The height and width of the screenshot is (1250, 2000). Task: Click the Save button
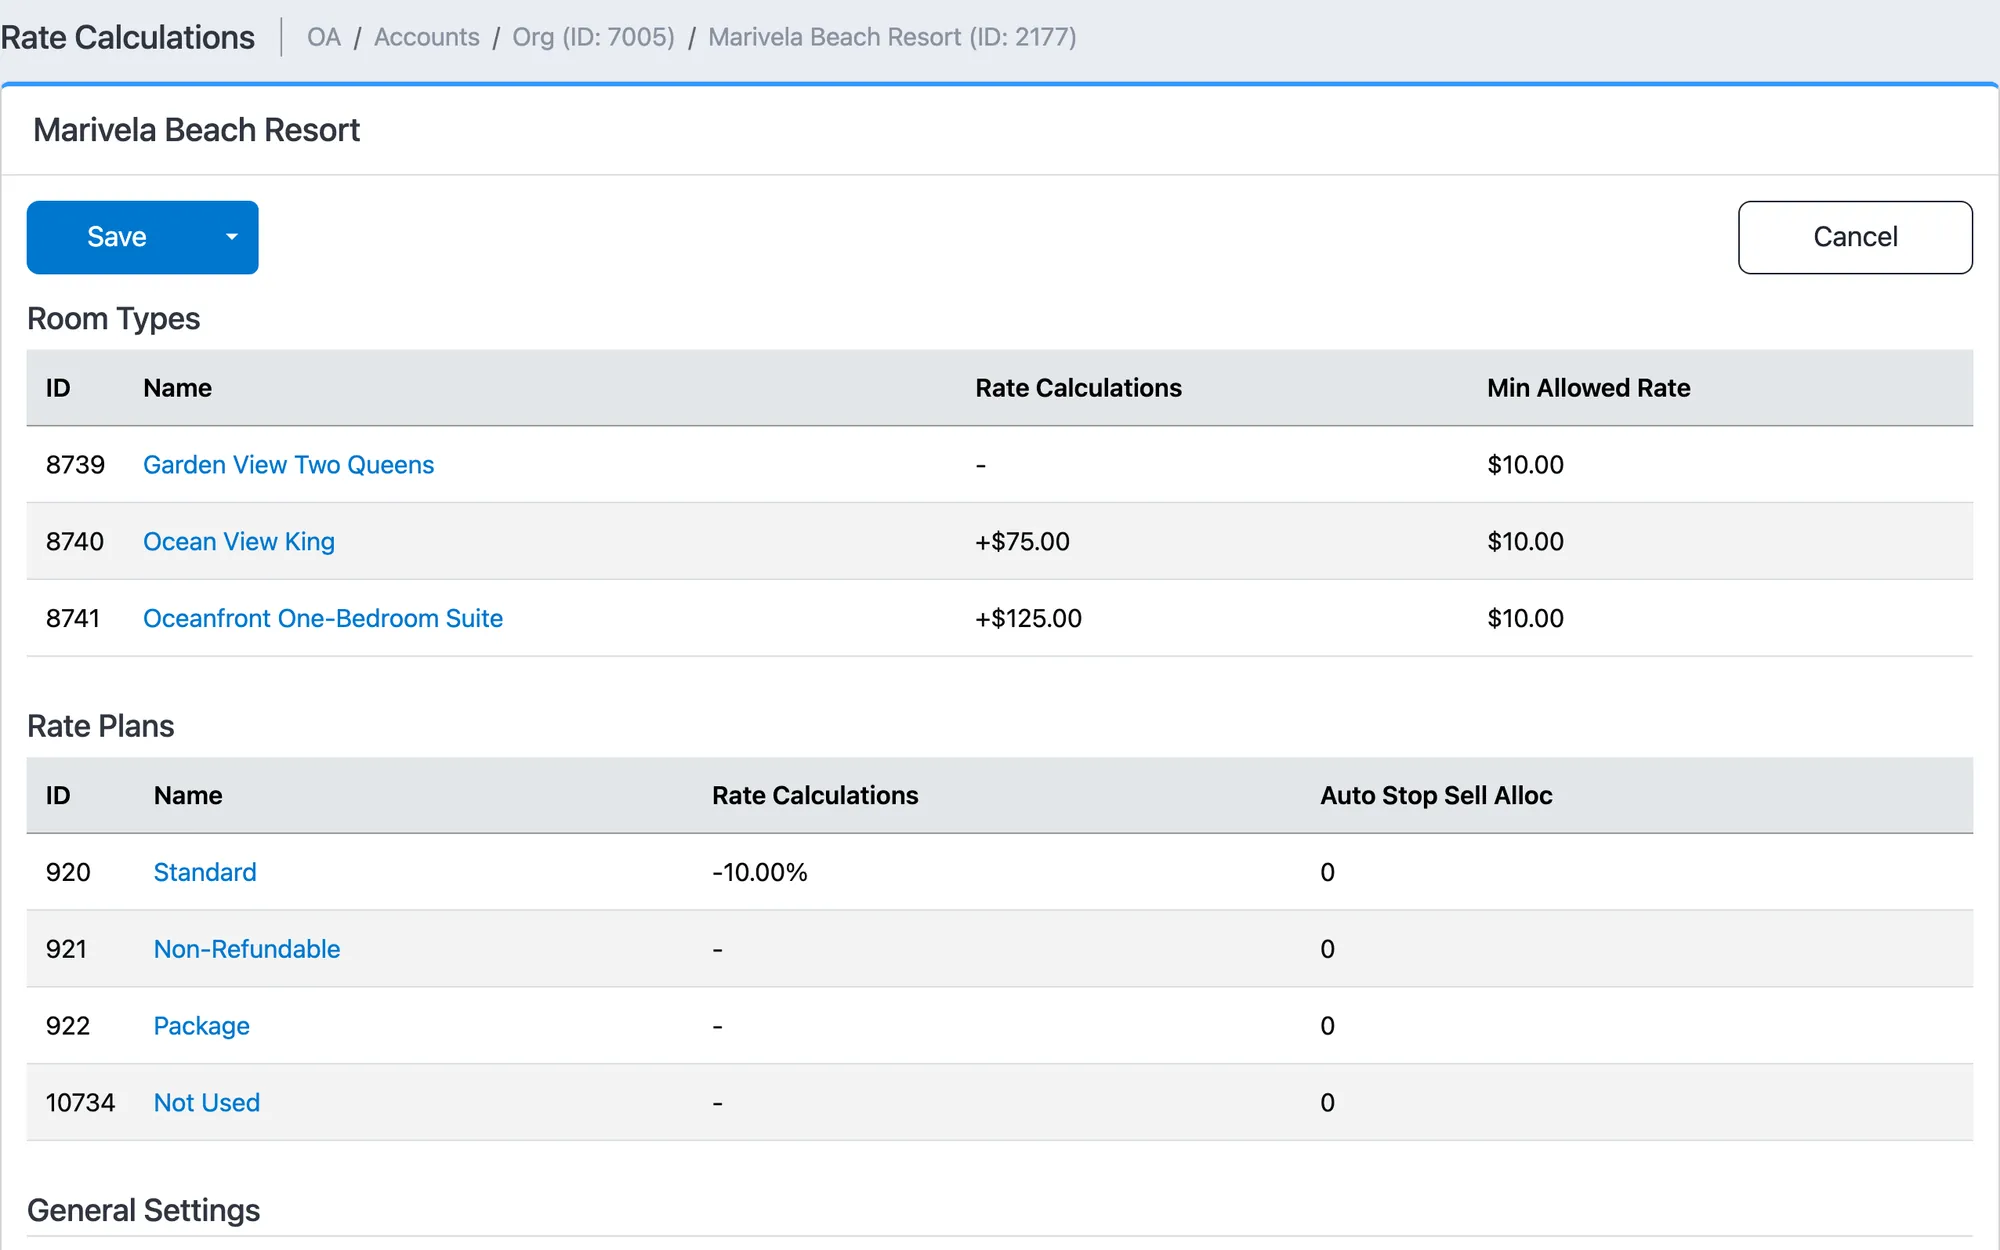click(x=117, y=237)
